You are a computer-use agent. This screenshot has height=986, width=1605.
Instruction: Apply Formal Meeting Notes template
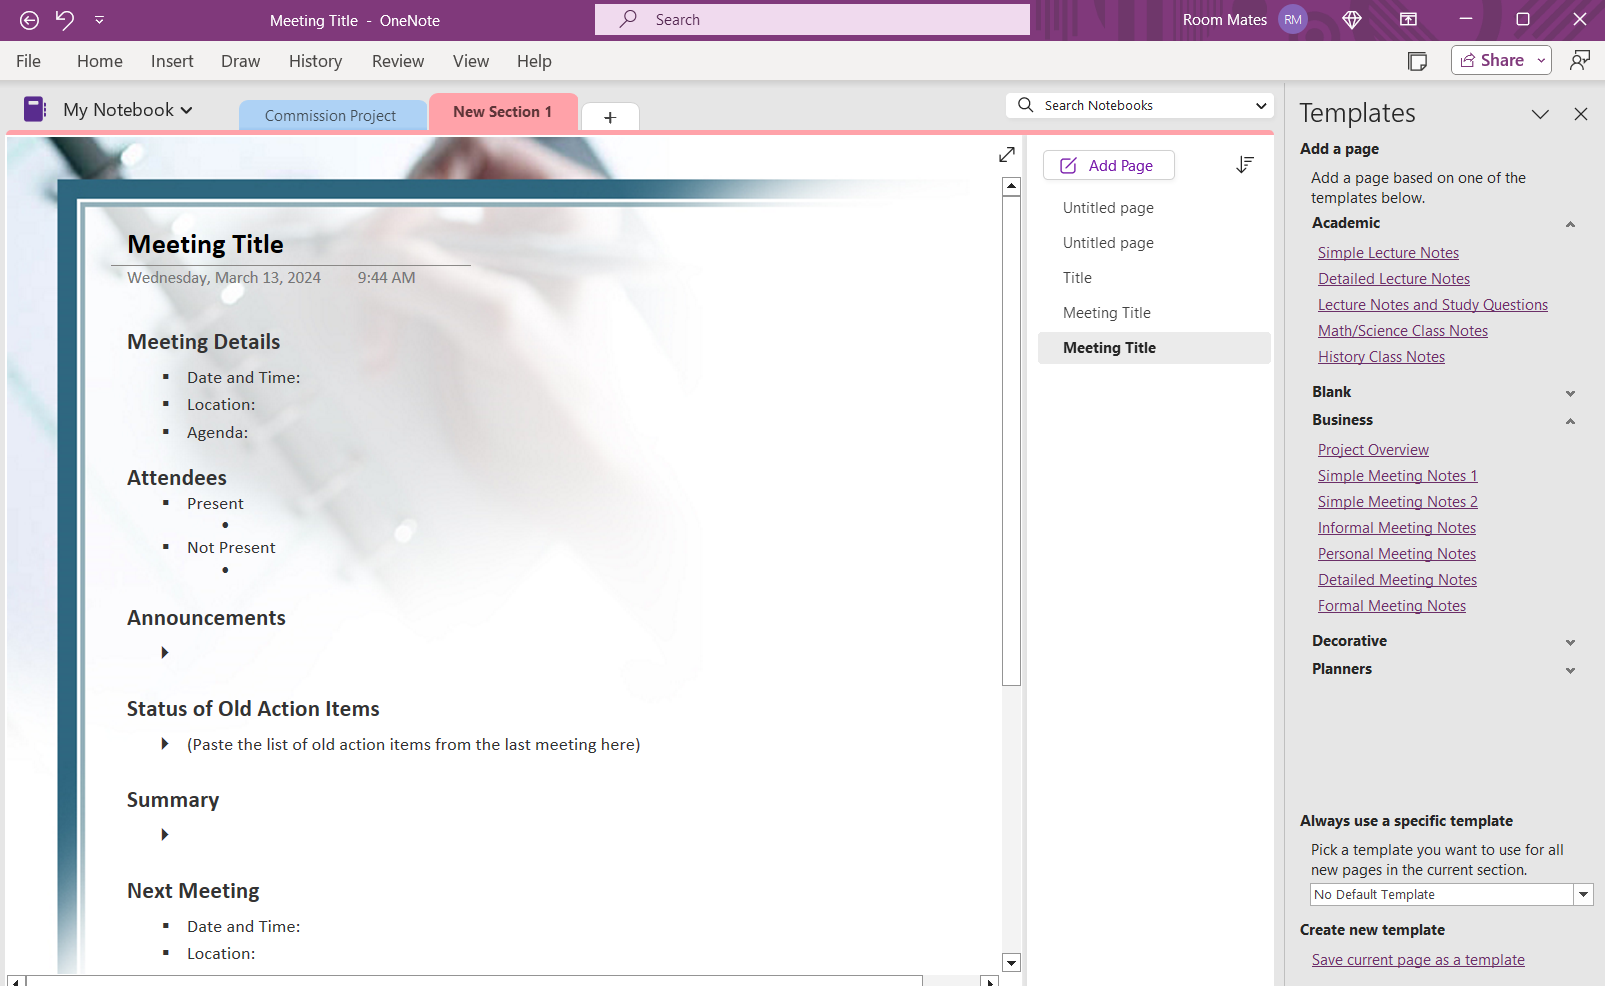coord(1392,606)
